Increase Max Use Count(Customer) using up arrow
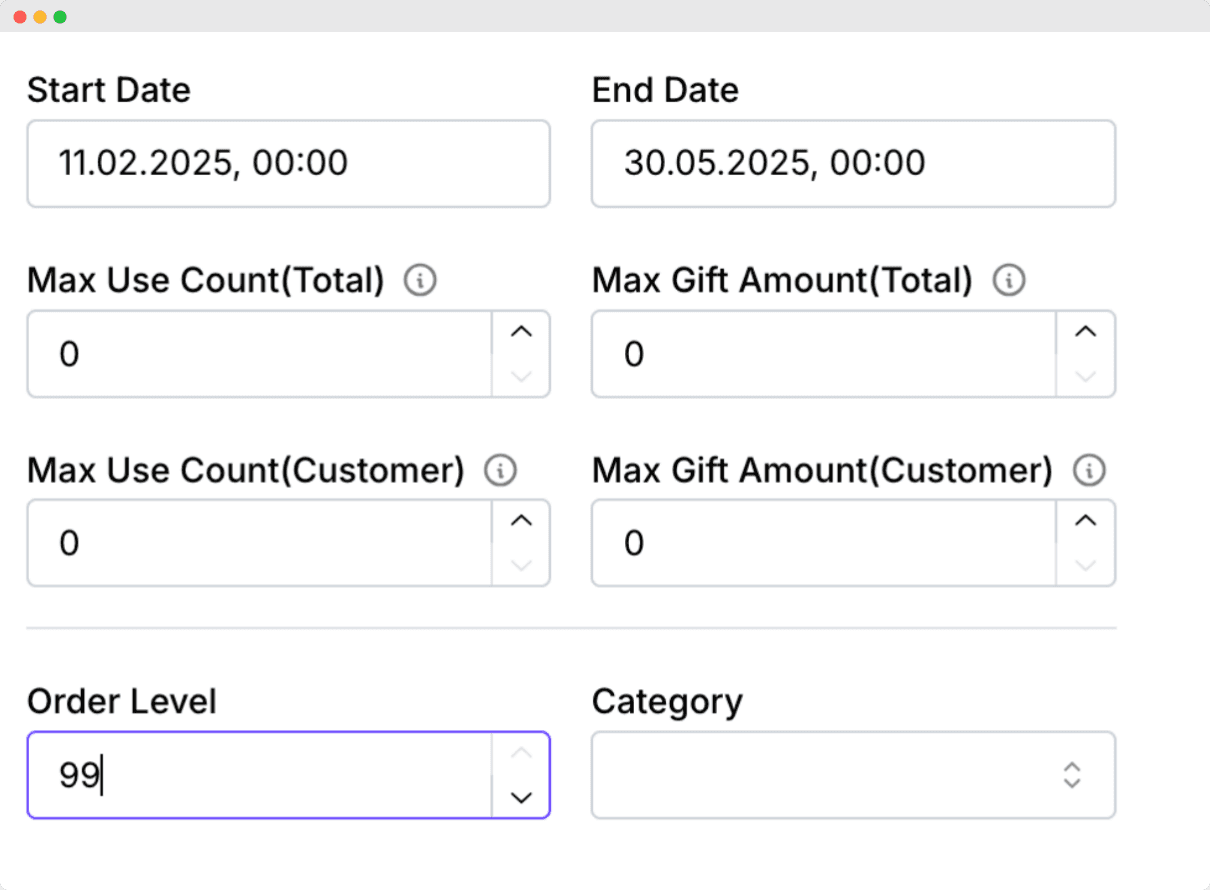 pos(521,521)
